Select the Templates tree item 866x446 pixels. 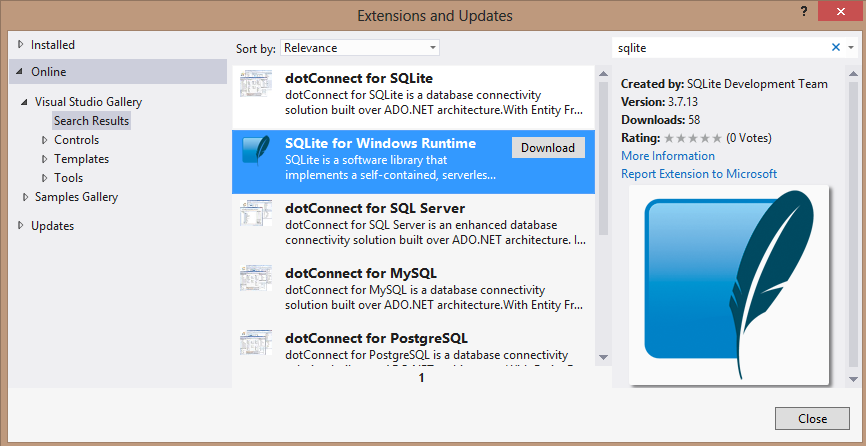[82, 159]
